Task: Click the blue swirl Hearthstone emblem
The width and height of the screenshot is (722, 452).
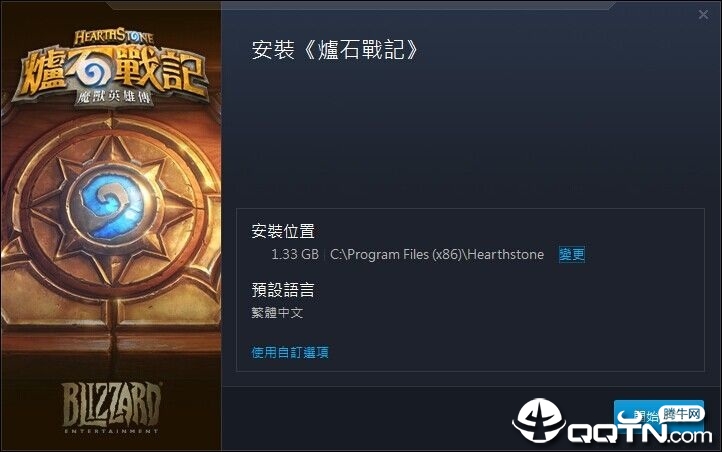Action: pyautogui.click(x=111, y=205)
